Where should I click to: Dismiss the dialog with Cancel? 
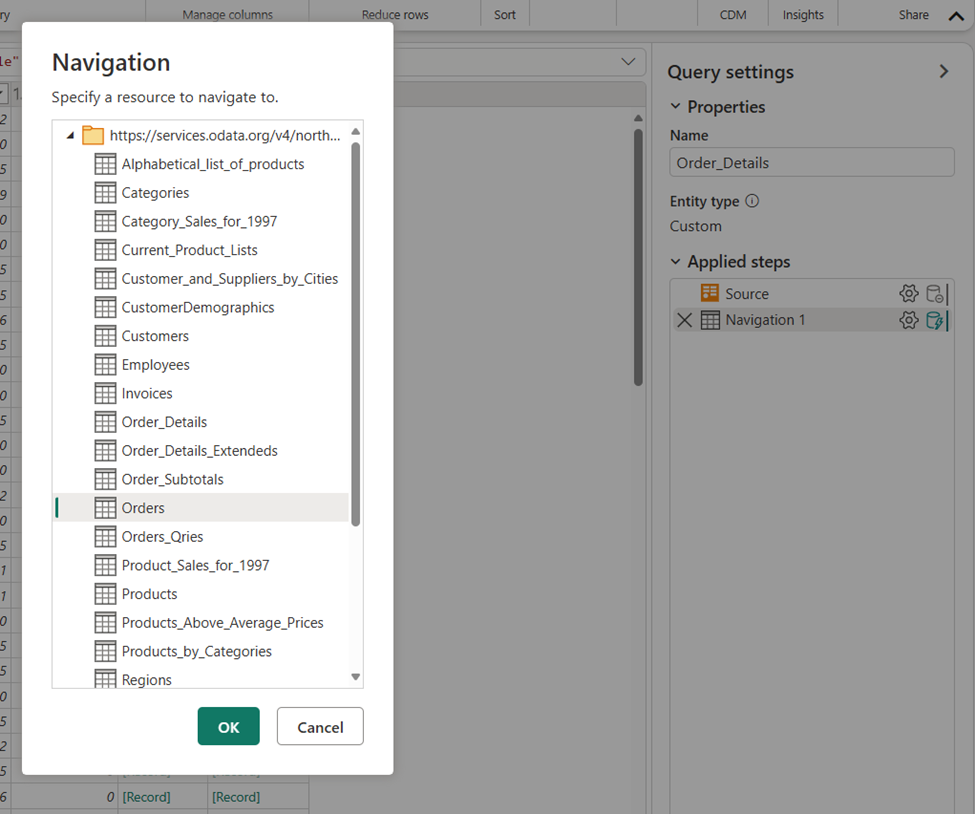tap(320, 726)
